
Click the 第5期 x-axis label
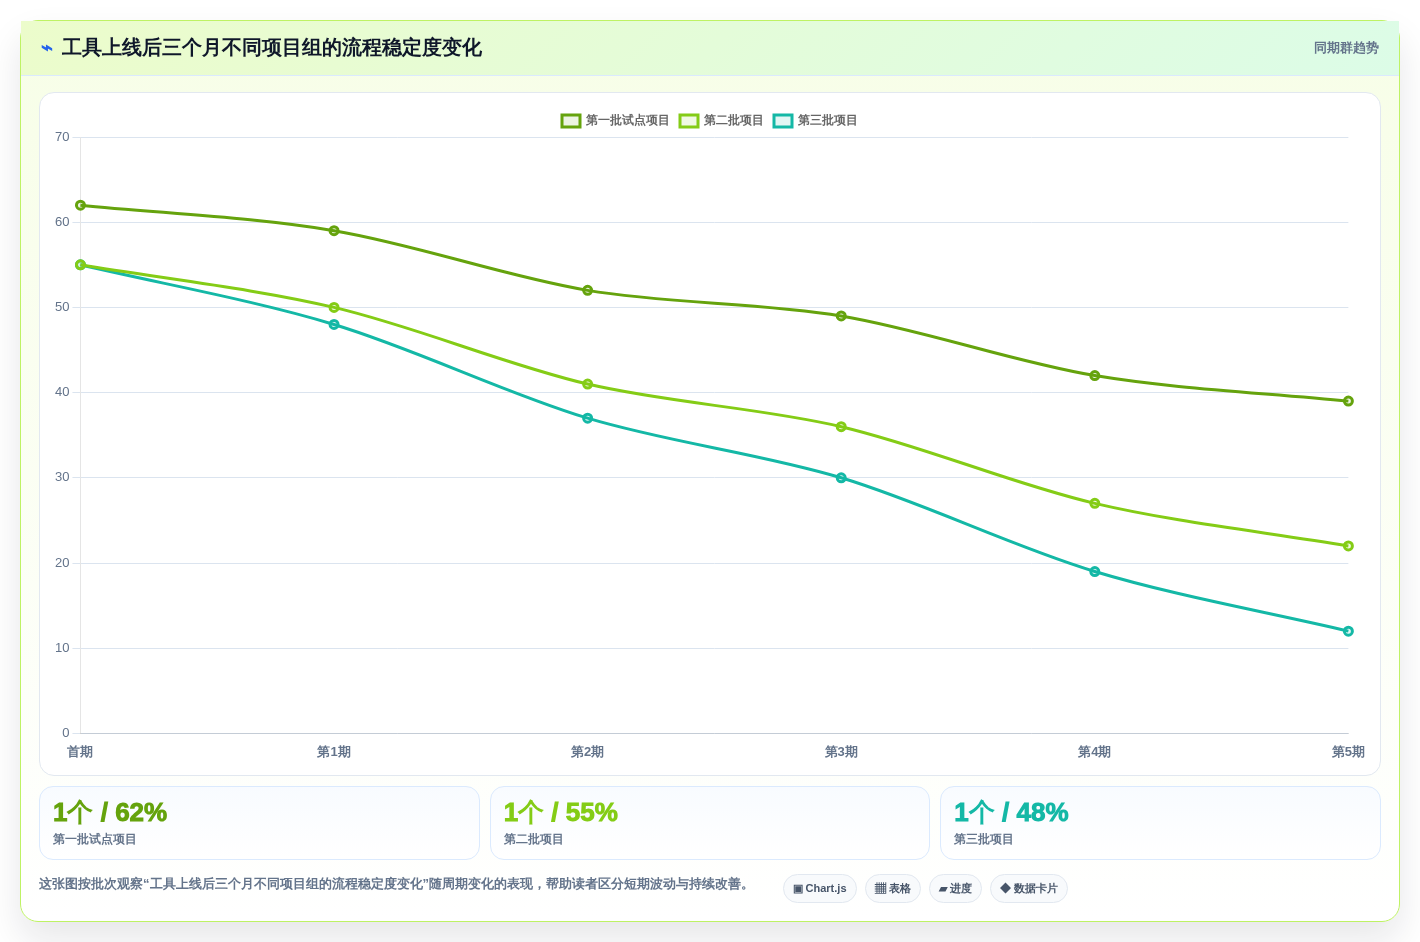(1348, 752)
